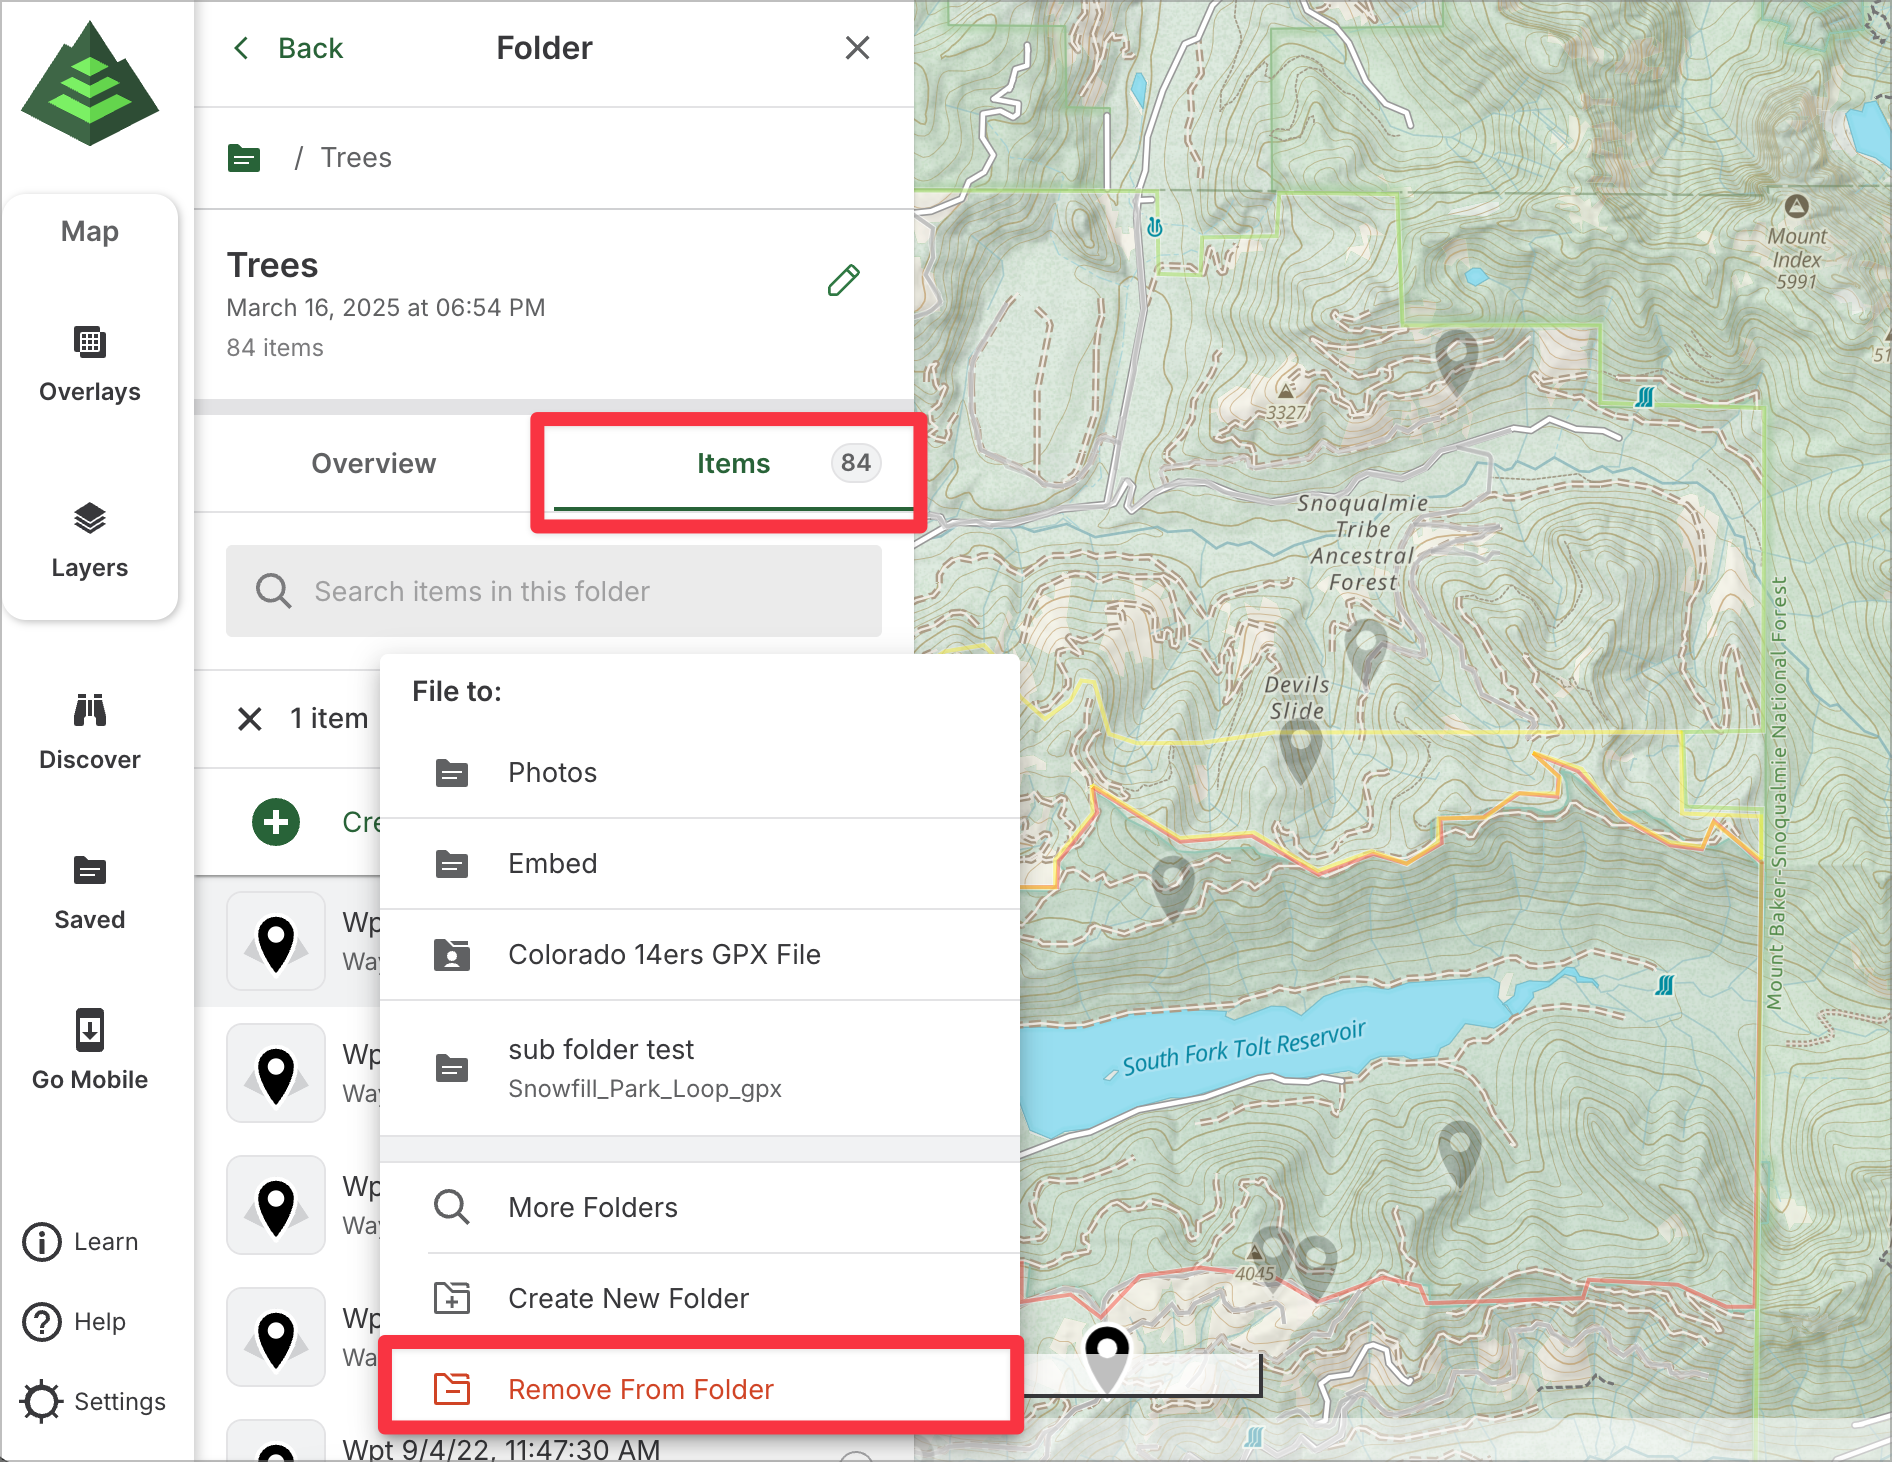This screenshot has width=1892, height=1462.
Task: Open the Overlays panel
Action: 90,364
